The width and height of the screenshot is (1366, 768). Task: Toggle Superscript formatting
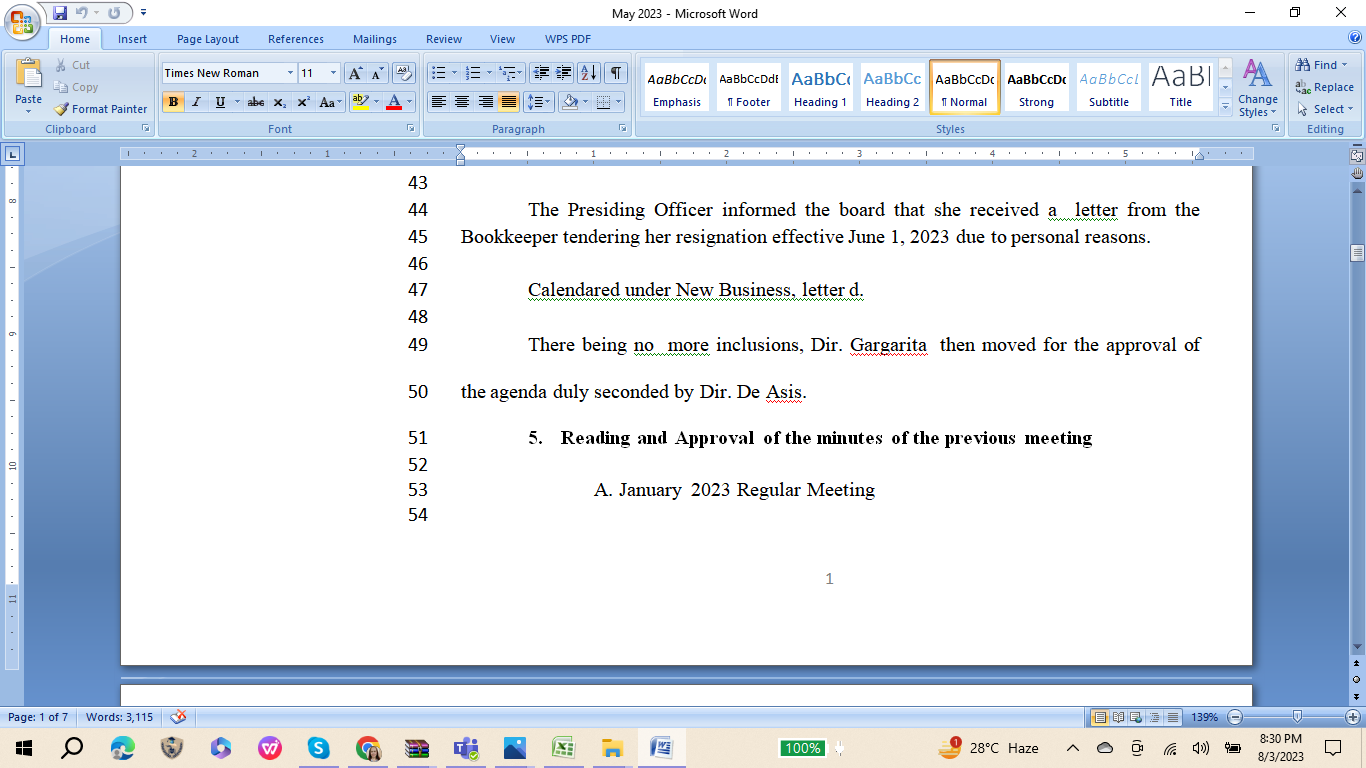[303, 102]
